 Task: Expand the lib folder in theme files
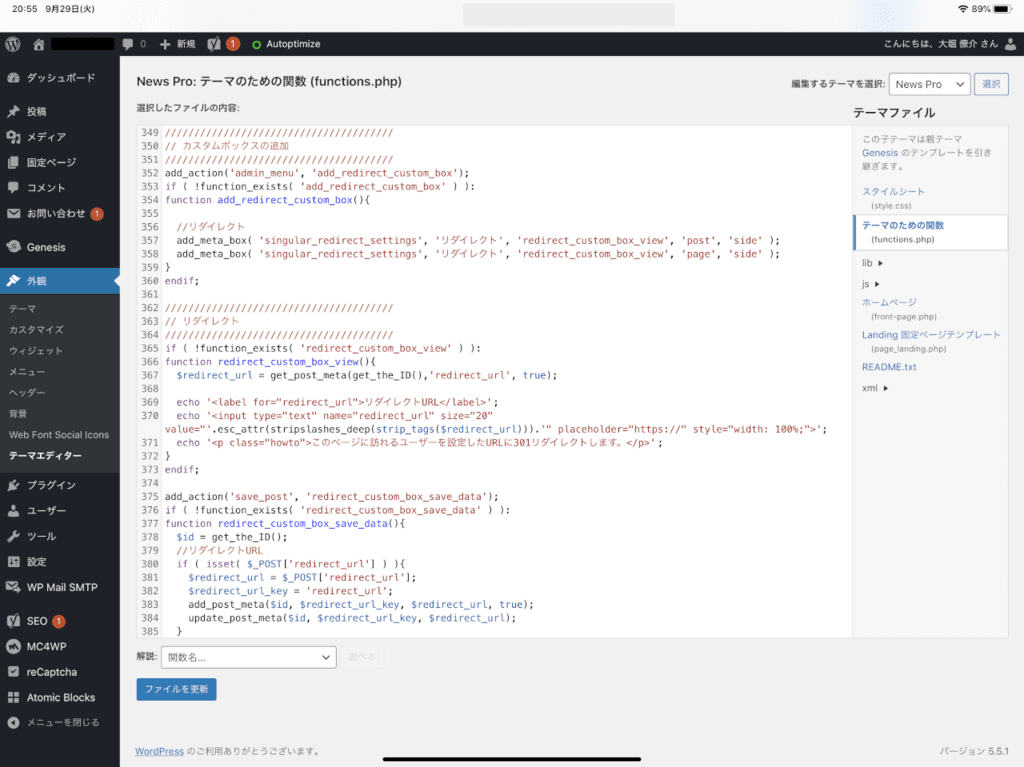pos(873,263)
